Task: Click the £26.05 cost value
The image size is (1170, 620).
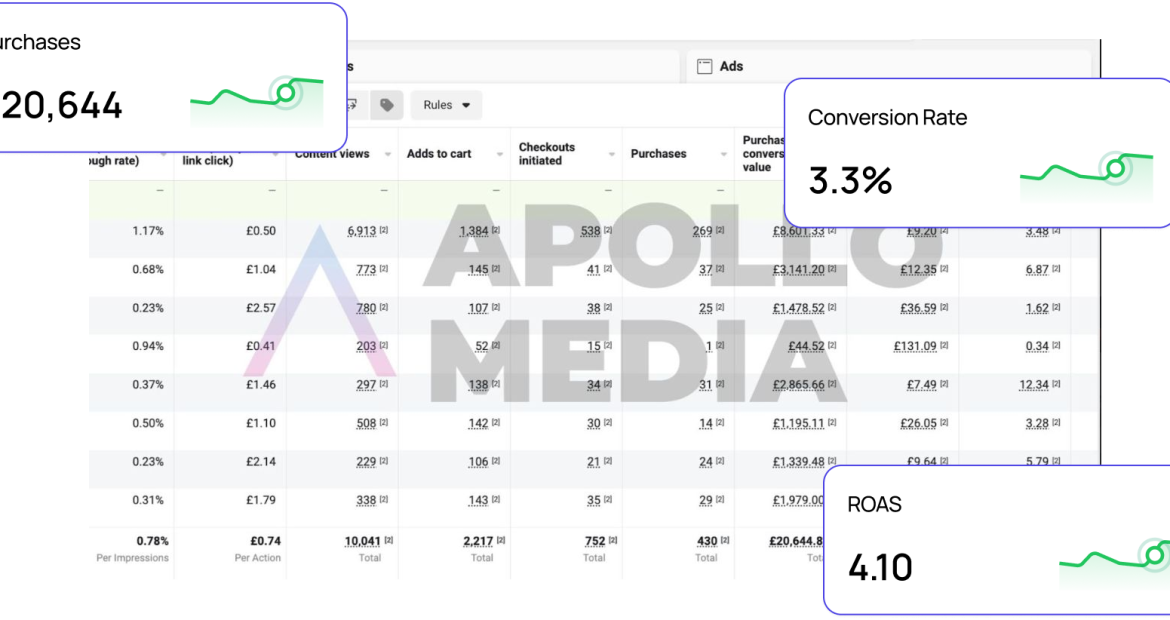Action: click(918, 424)
